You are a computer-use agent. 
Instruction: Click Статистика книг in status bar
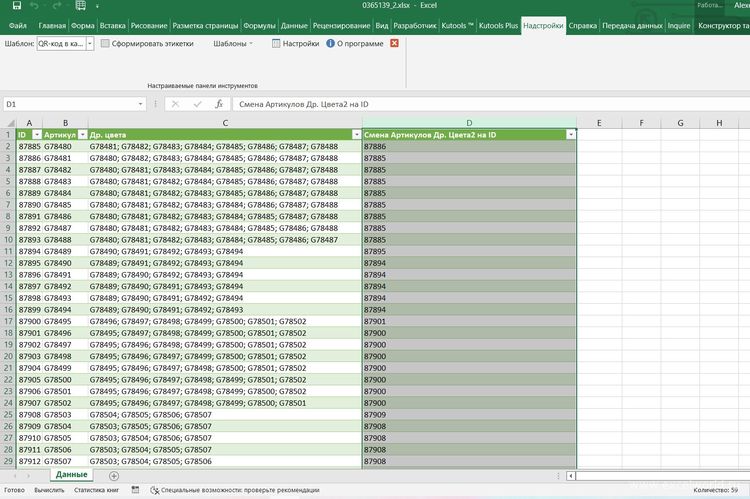pyautogui.click(x=97, y=490)
